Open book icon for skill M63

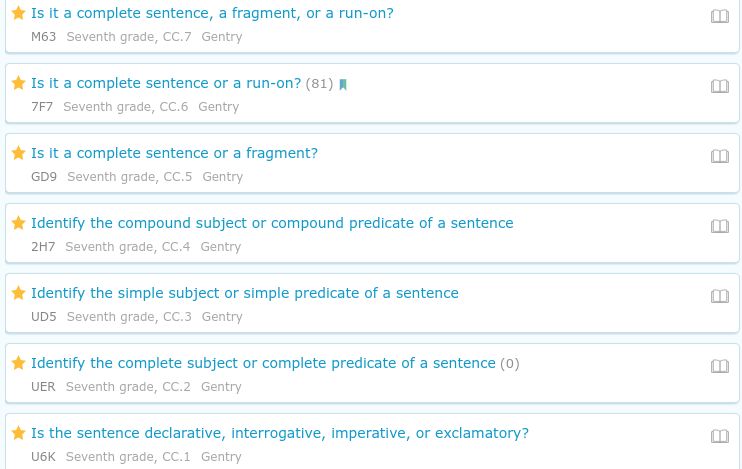[719, 16]
